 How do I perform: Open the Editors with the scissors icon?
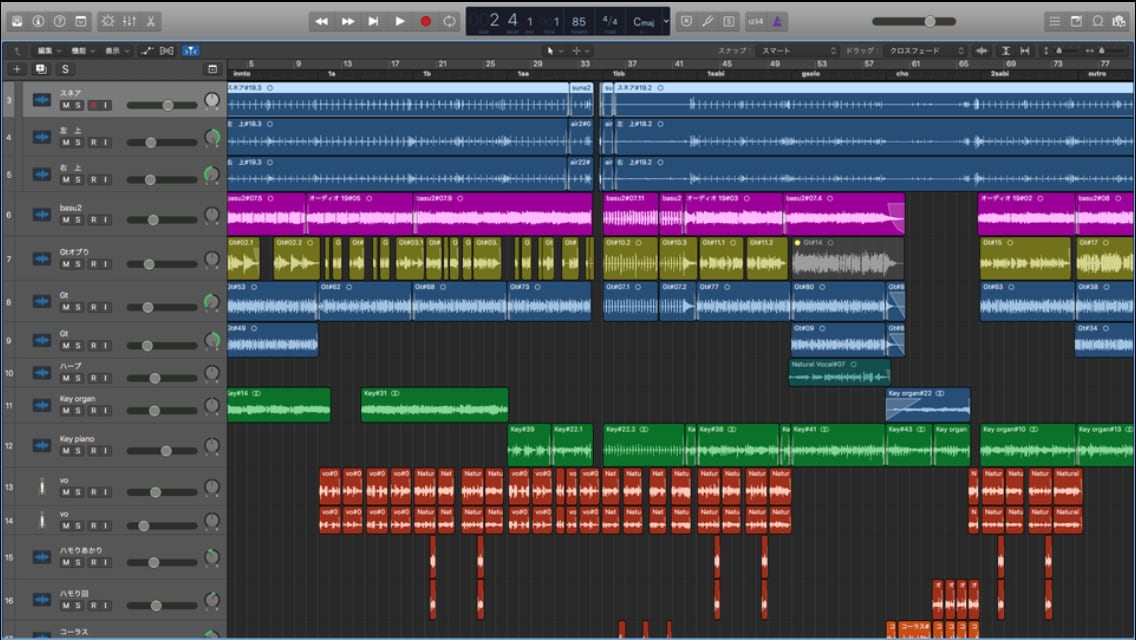point(151,21)
